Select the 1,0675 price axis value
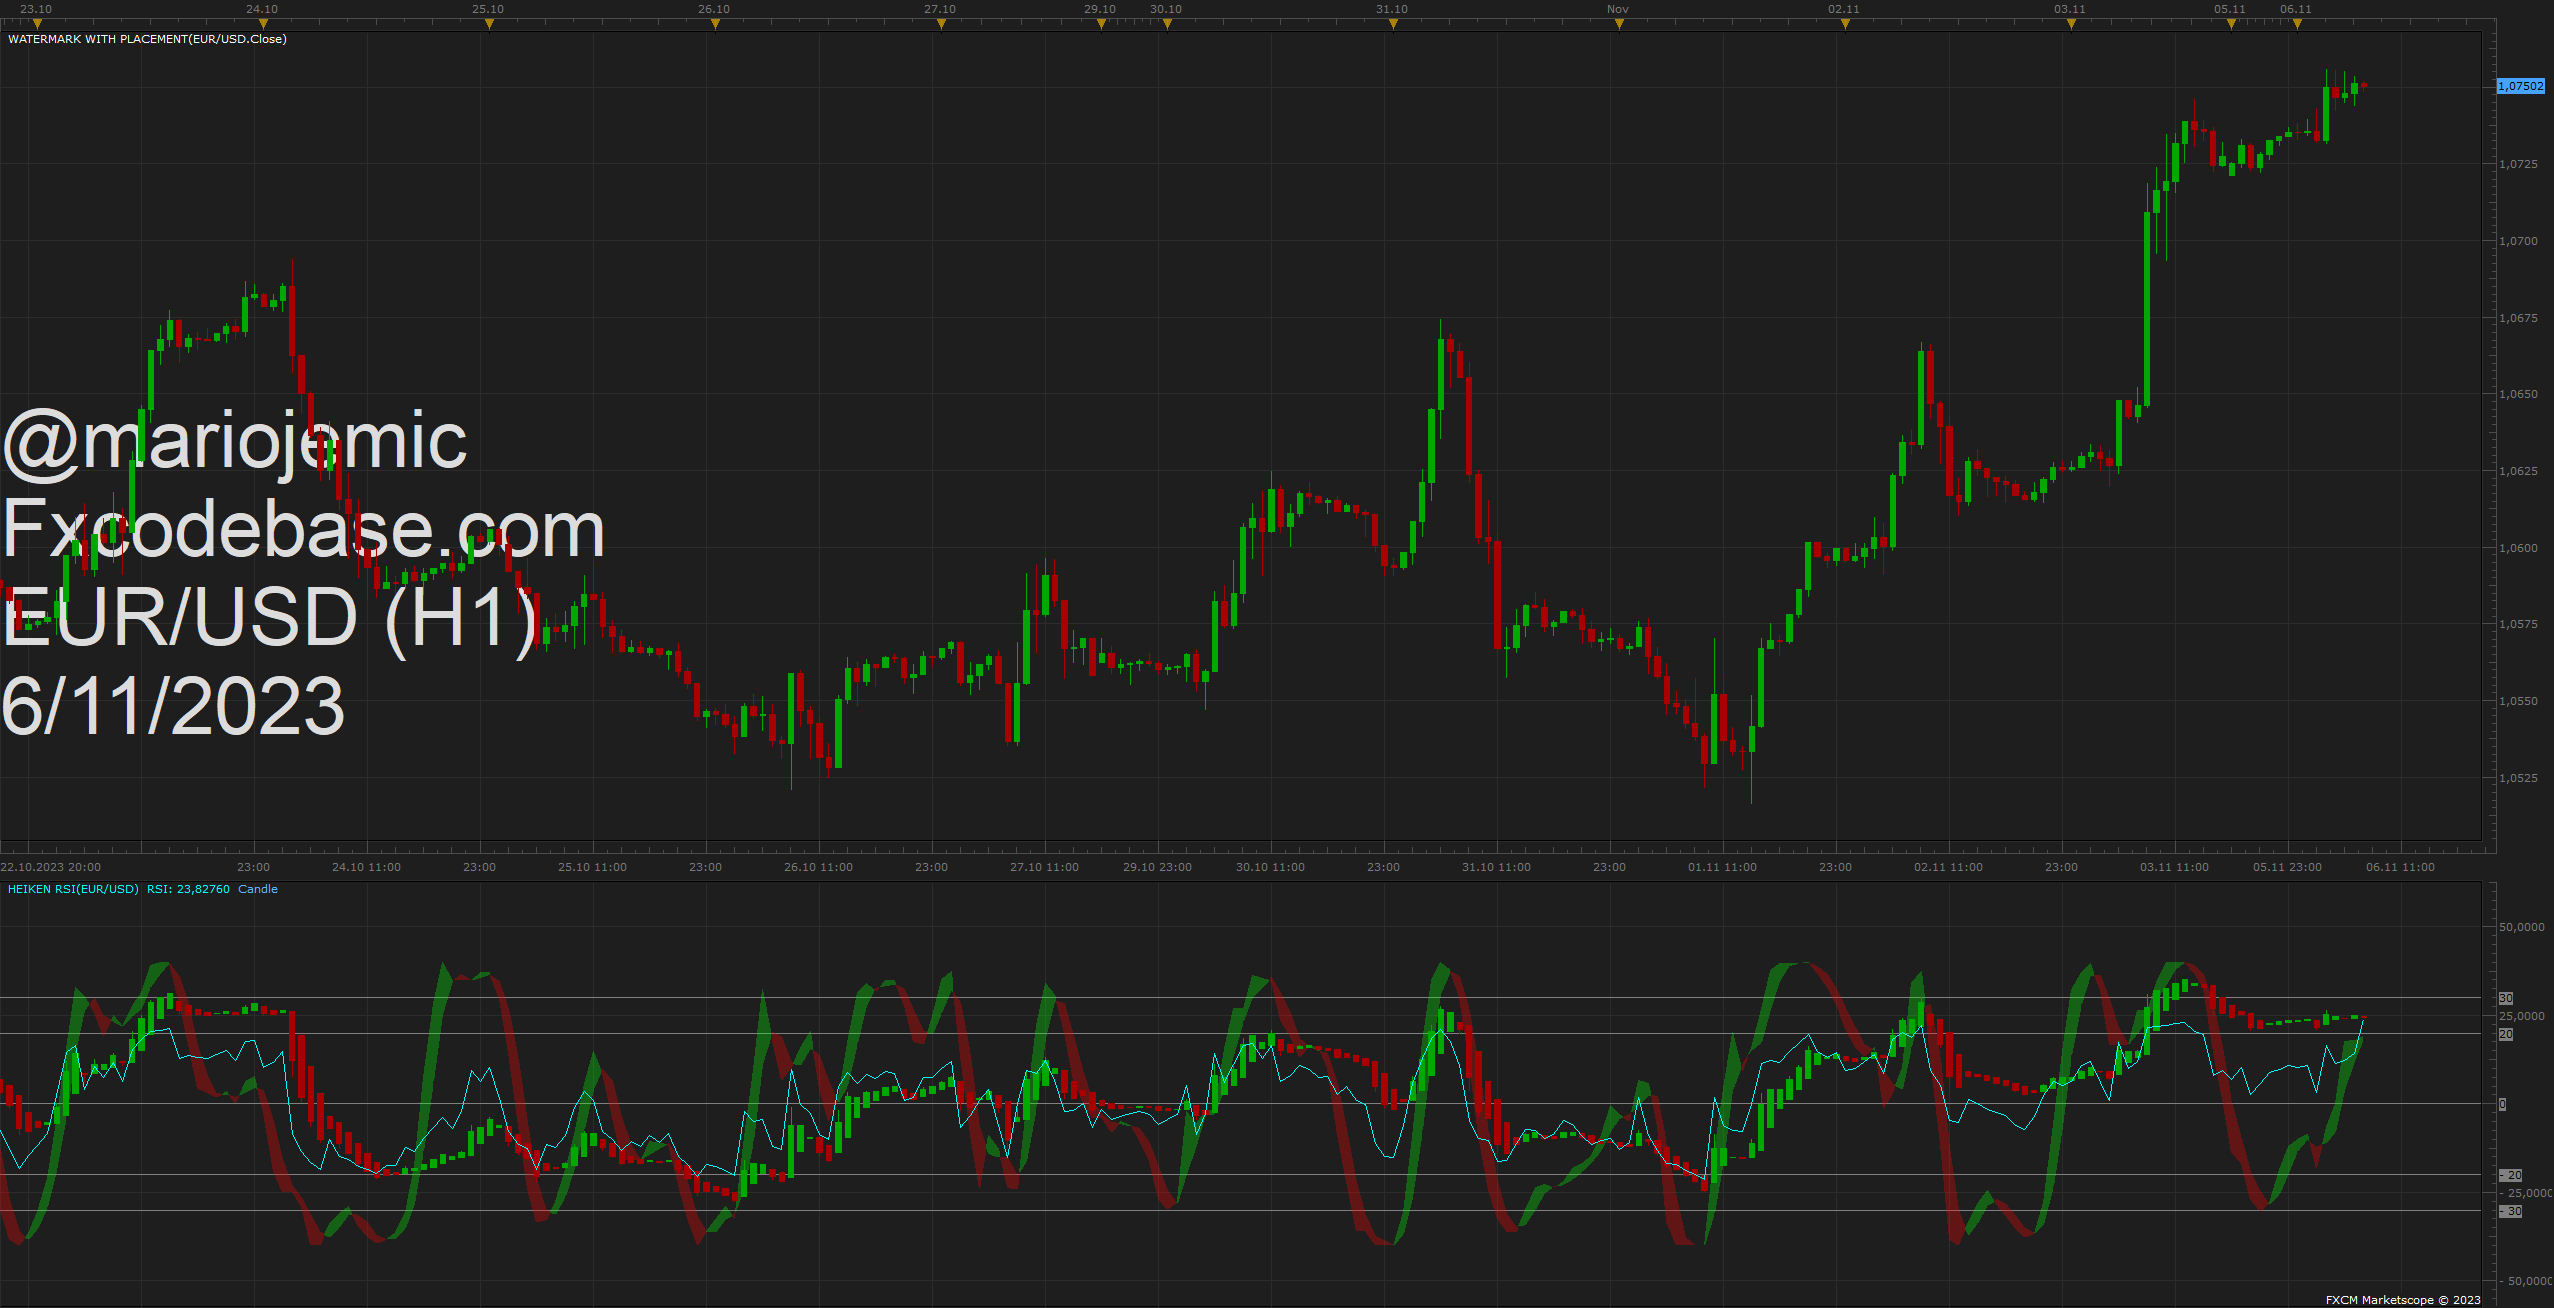This screenshot has height=1308, width=2554. [x=2518, y=318]
